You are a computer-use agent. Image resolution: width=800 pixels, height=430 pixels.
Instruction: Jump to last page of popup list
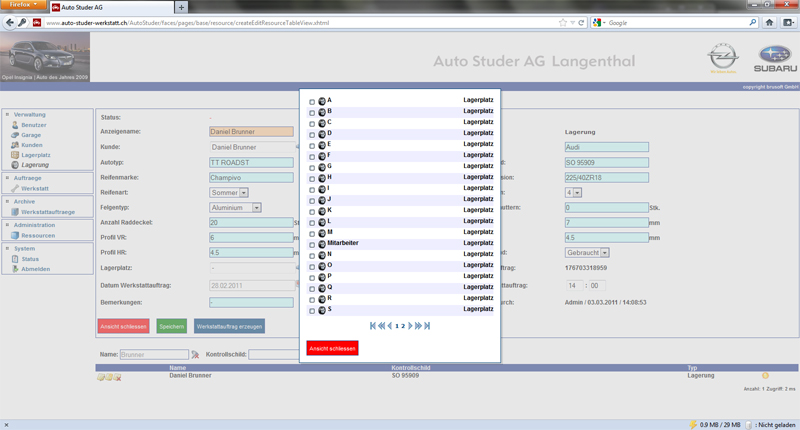[x=427, y=325]
